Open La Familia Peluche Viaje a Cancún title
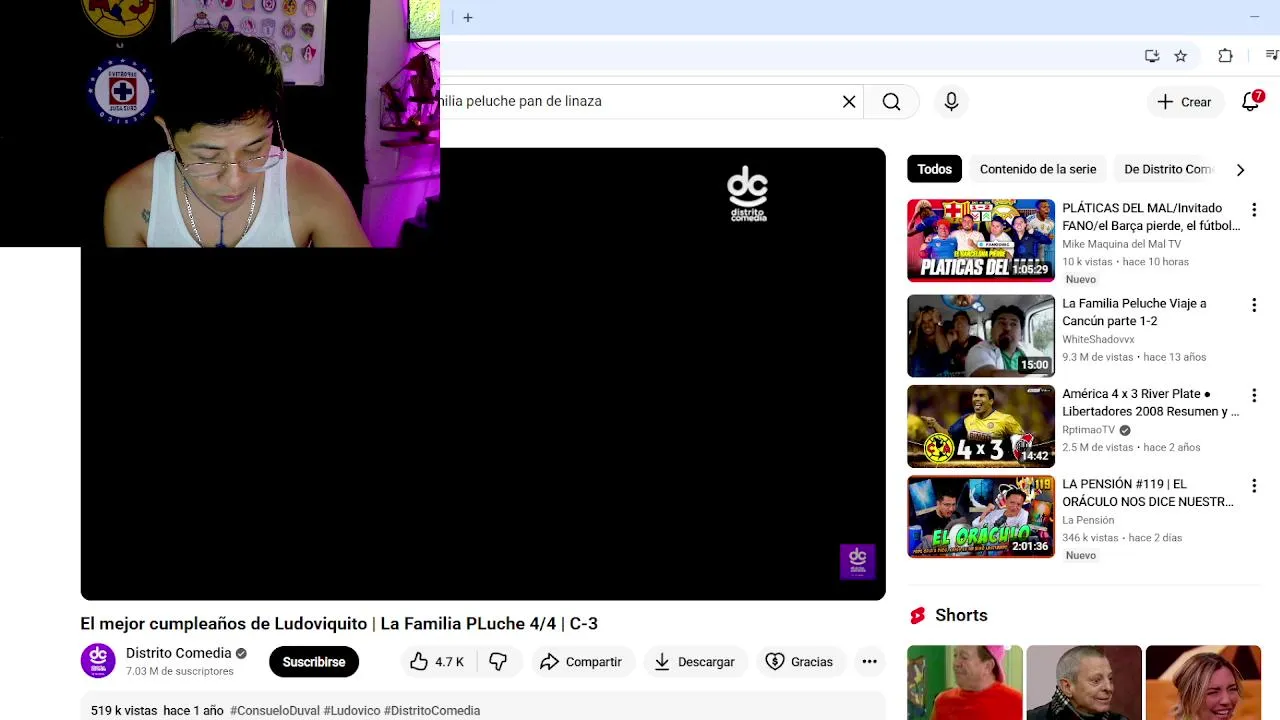The image size is (1280, 720). (1134, 312)
